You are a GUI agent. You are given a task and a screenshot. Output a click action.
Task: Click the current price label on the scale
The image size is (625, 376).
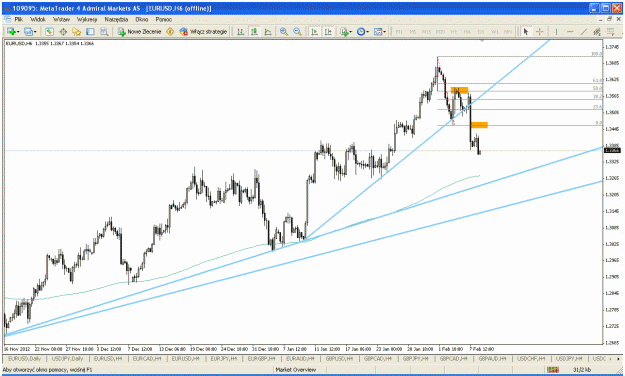[612, 150]
